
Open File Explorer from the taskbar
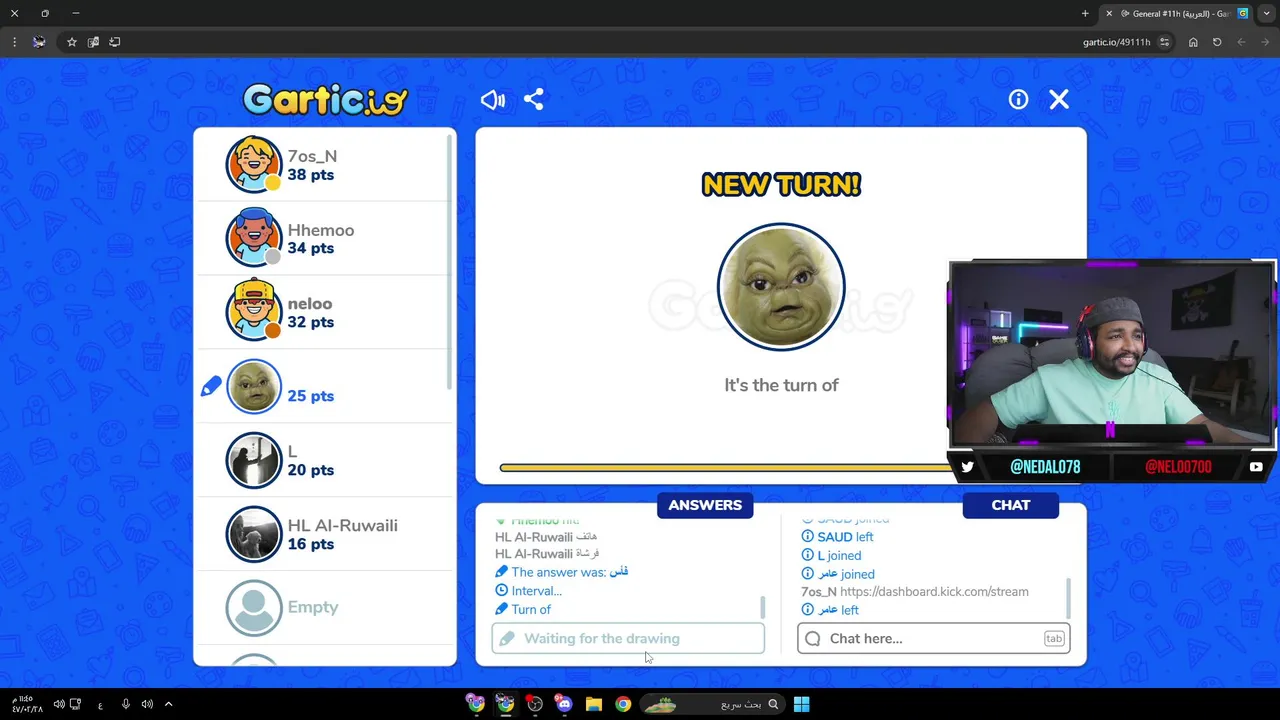pos(594,704)
